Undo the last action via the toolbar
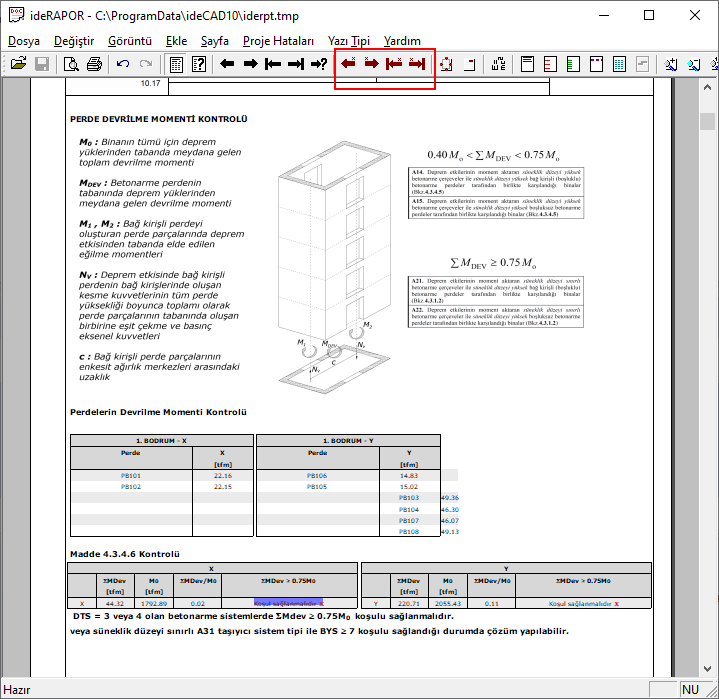The image size is (719, 699). tap(123, 64)
